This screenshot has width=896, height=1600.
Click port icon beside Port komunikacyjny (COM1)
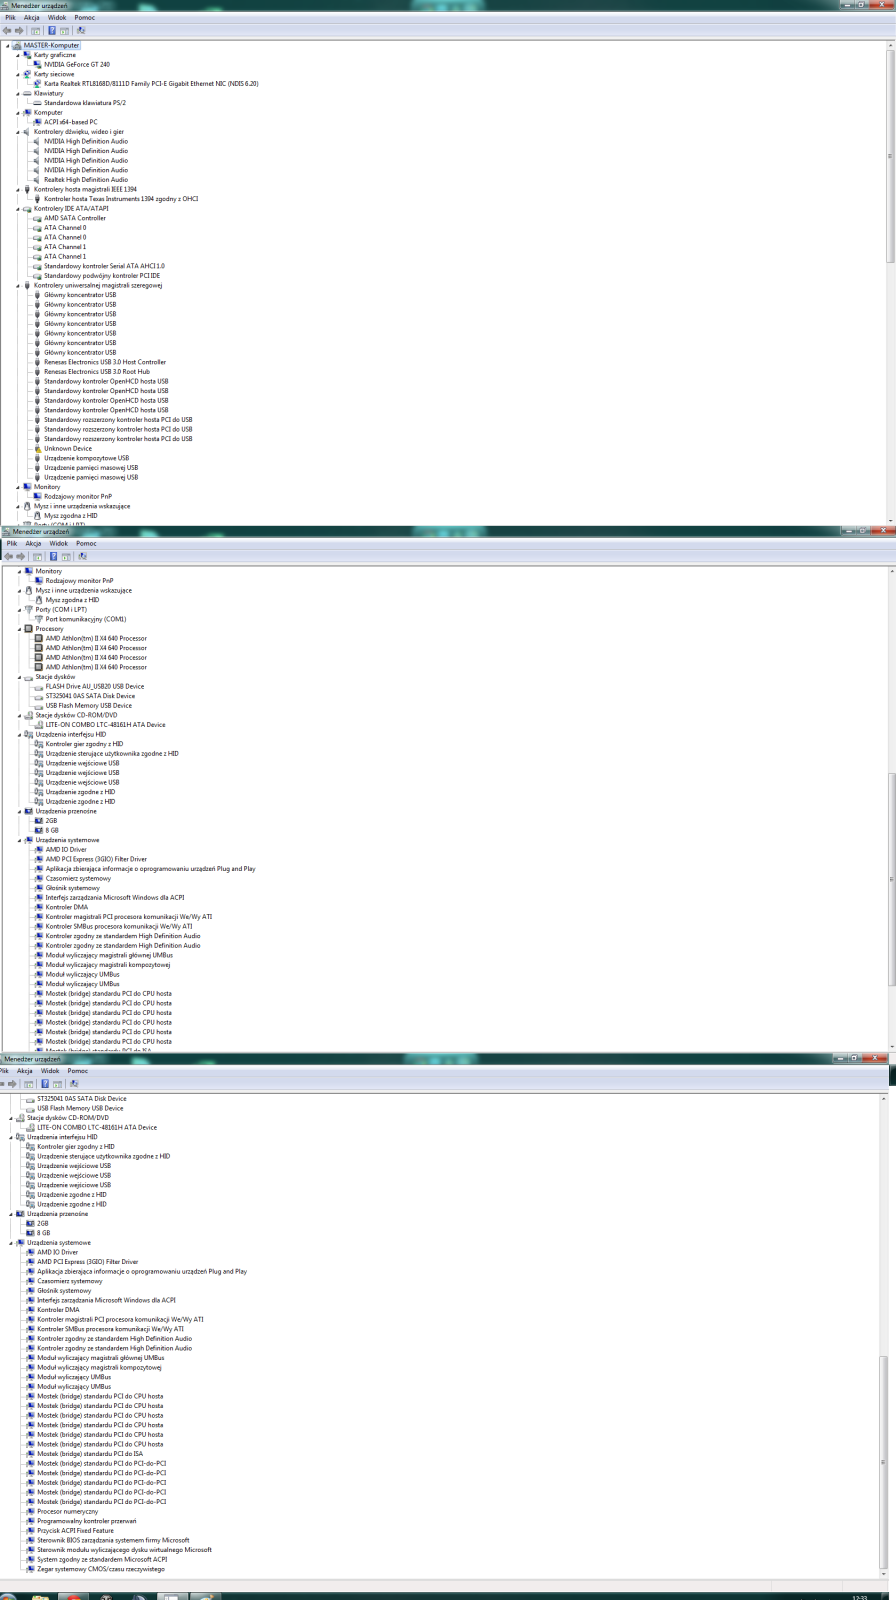[x=39, y=619]
